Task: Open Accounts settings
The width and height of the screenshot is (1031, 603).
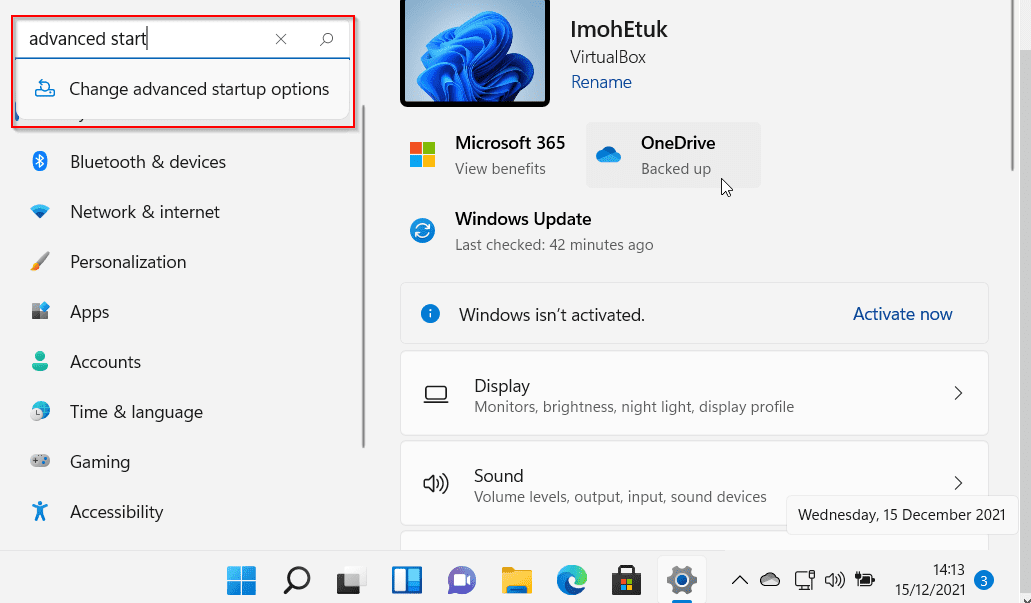Action: click(105, 362)
